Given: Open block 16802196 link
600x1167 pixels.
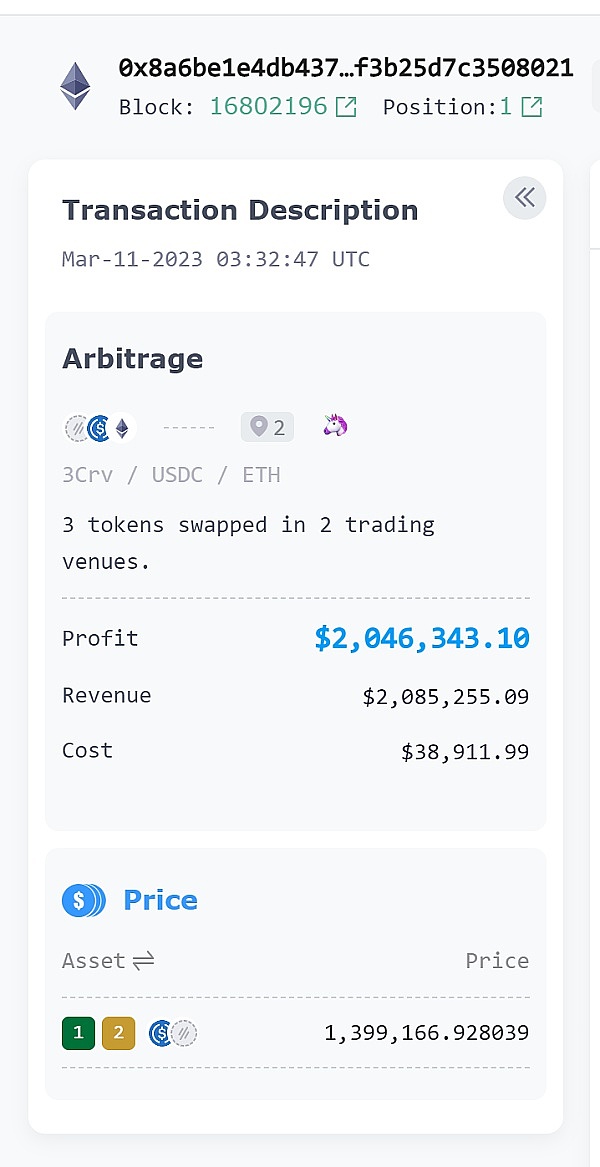Looking at the screenshot, I should point(268,106).
